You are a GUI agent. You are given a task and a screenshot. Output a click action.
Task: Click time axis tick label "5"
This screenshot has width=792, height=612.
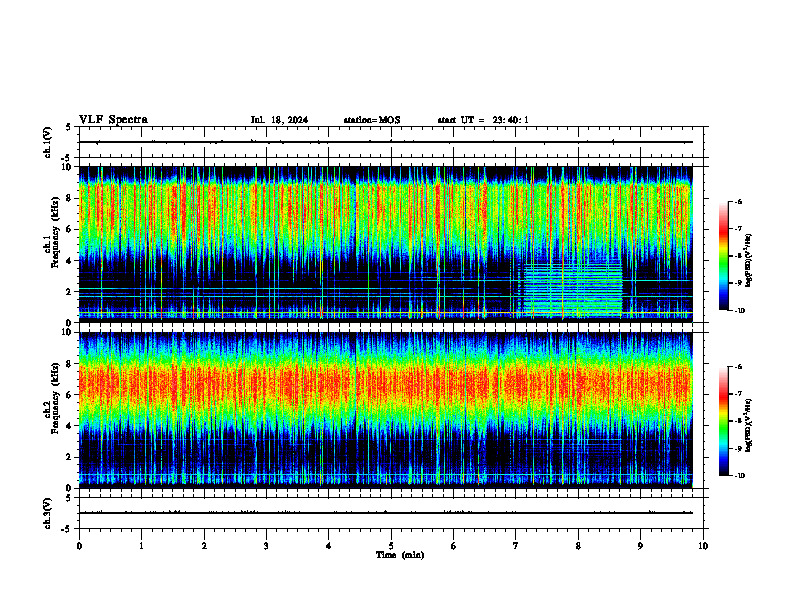(x=391, y=546)
